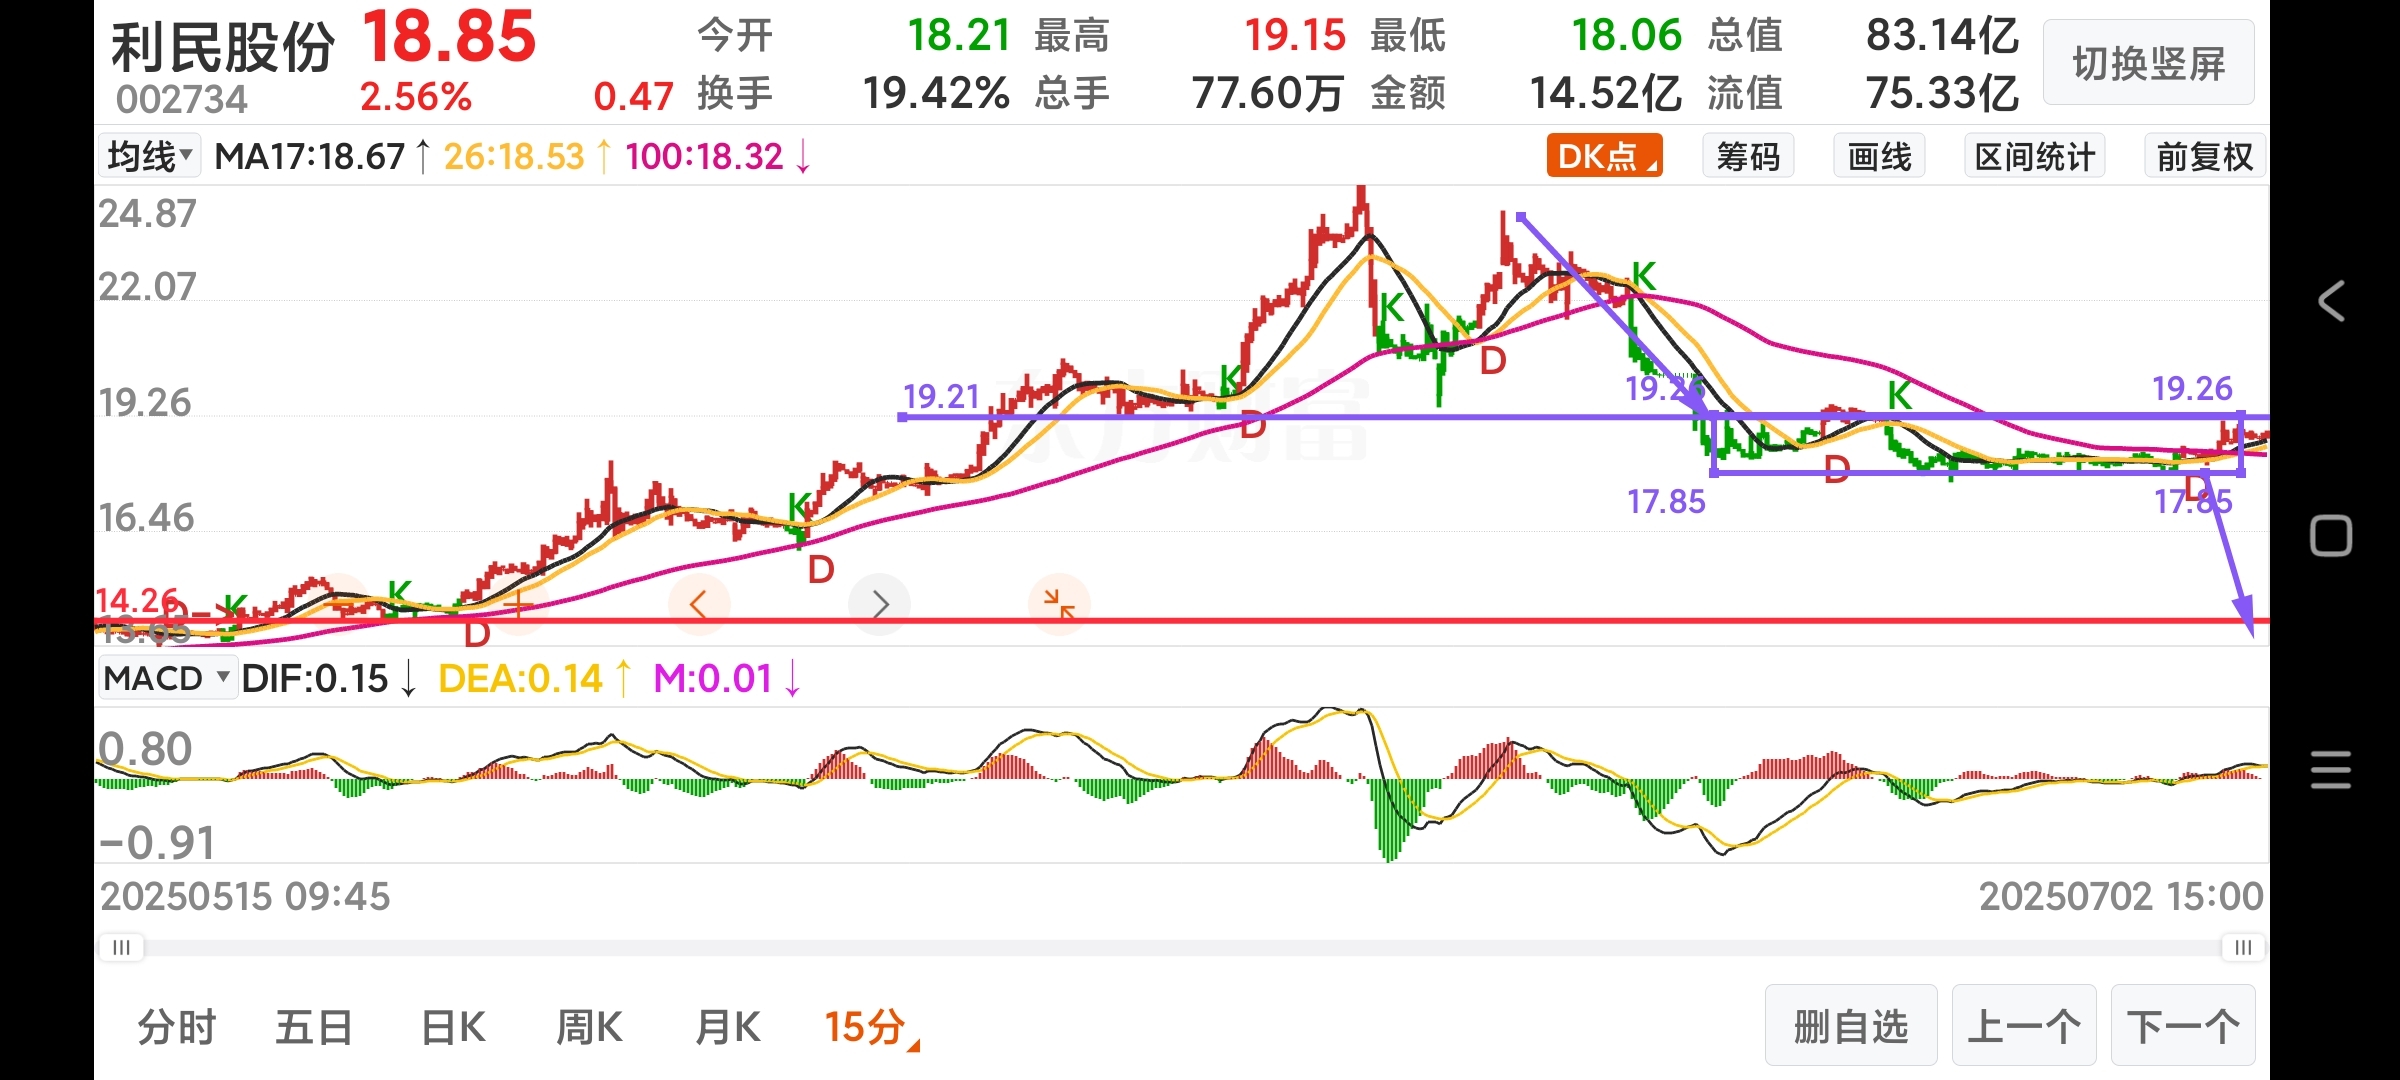
Task: Click the 2.56% change percentage
Action: (415, 97)
